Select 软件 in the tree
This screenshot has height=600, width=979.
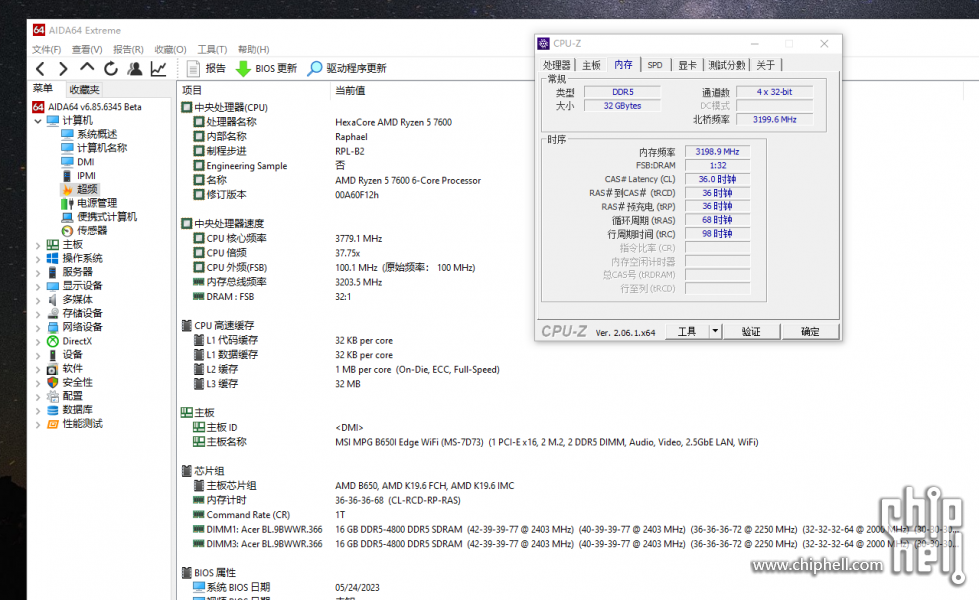[x=72, y=368]
